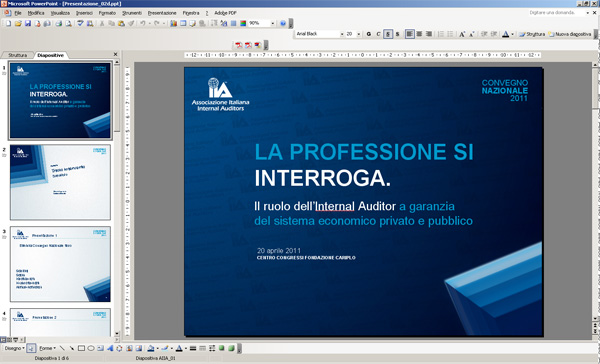This screenshot has width=600, height=364.
Task: Click the Print icon in toolbar
Action: pos(59,23)
